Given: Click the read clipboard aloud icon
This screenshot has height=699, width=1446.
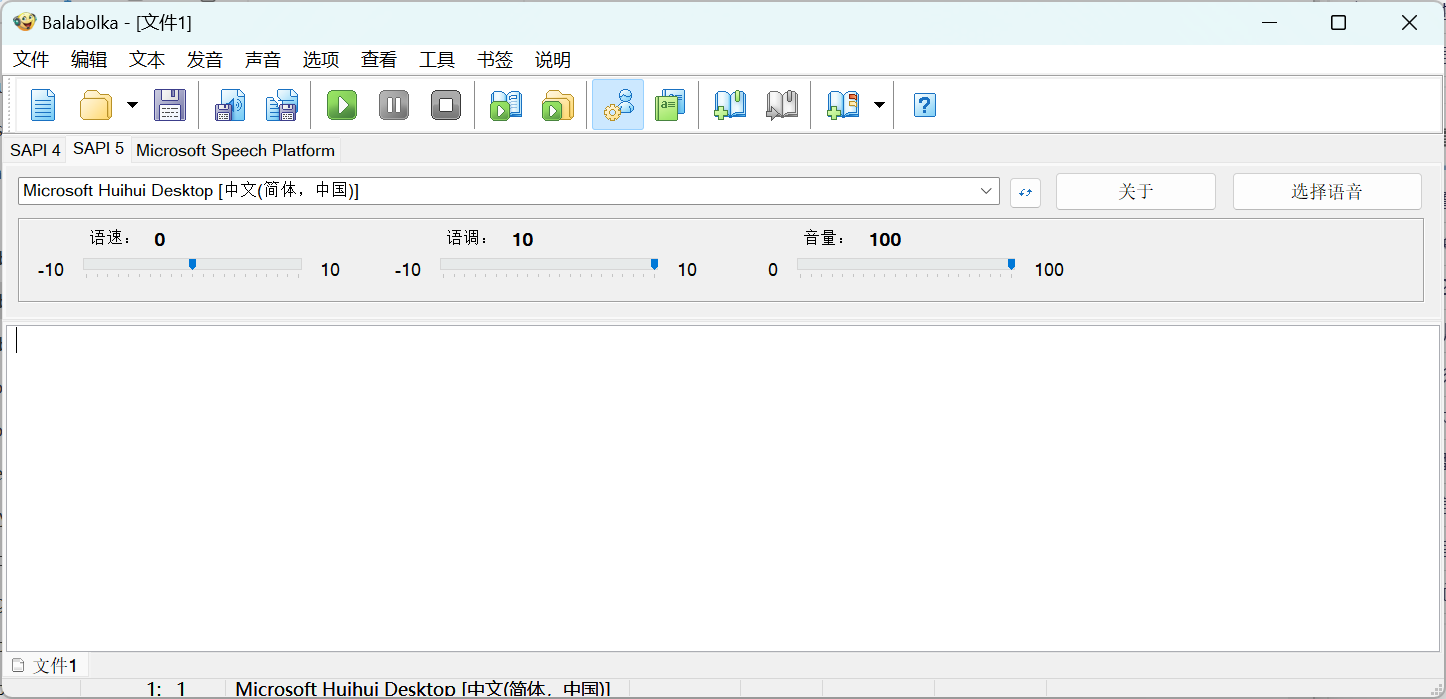Looking at the screenshot, I should click(x=506, y=105).
